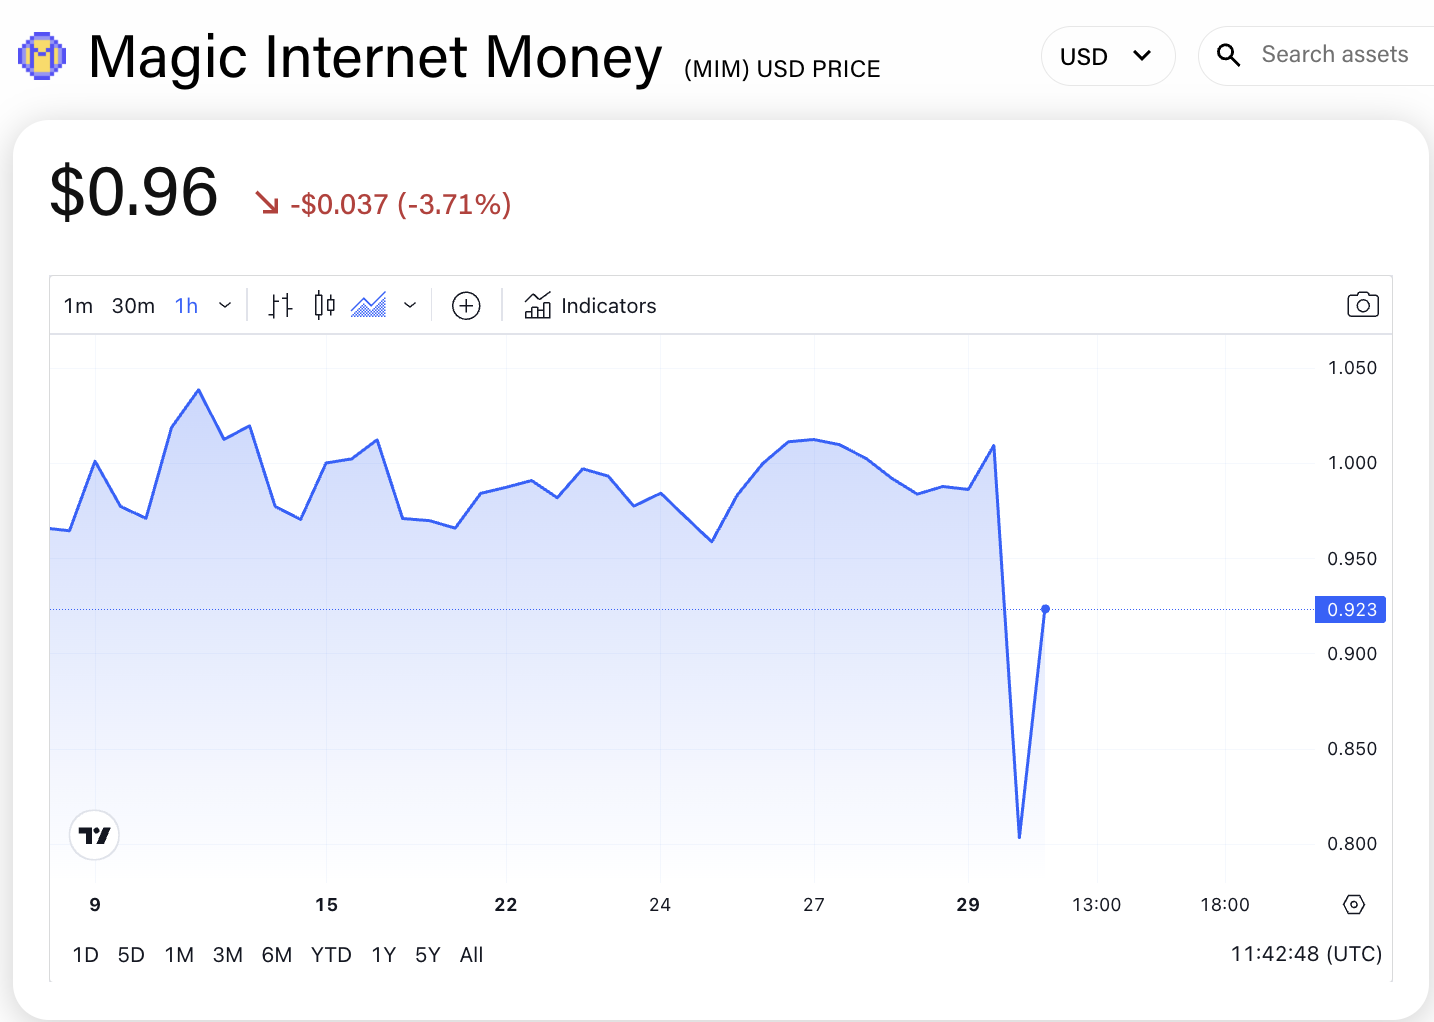Viewport: 1434px width, 1022px height.
Task: Set the interval to 1m
Action: (78, 305)
